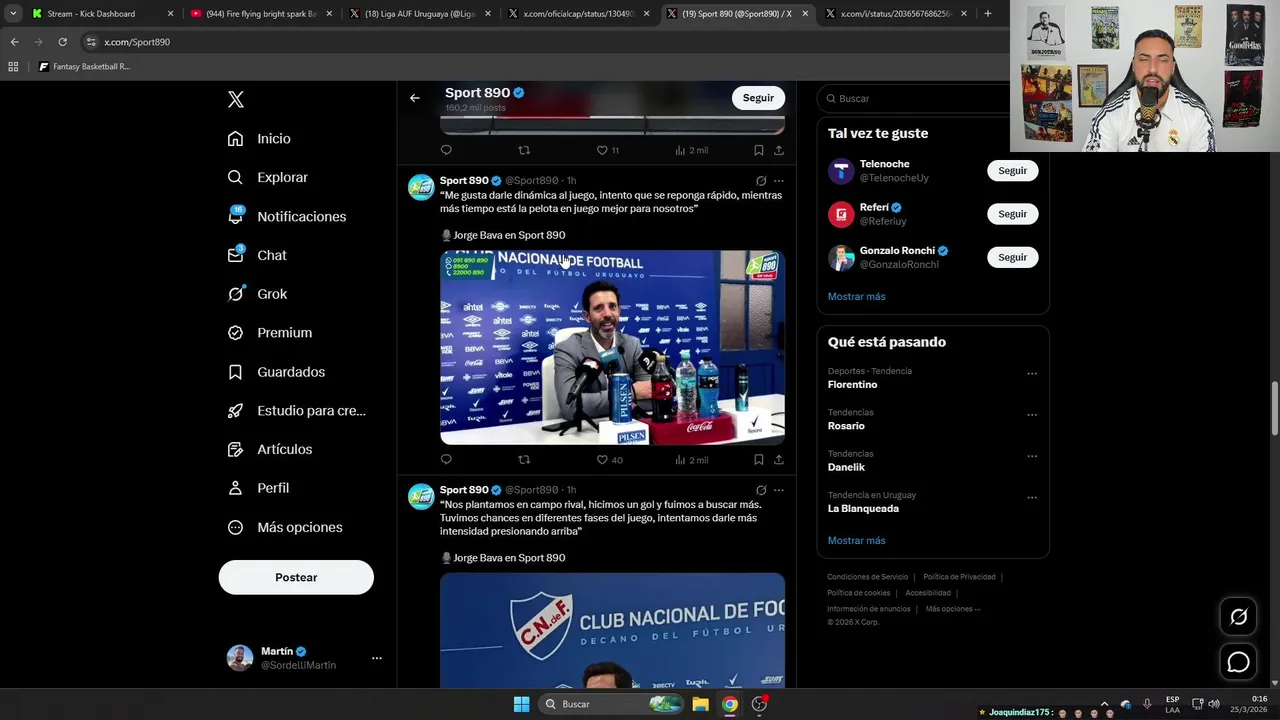Open floating Grok button at bottom right
1280x720 pixels.
click(x=1238, y=617)
